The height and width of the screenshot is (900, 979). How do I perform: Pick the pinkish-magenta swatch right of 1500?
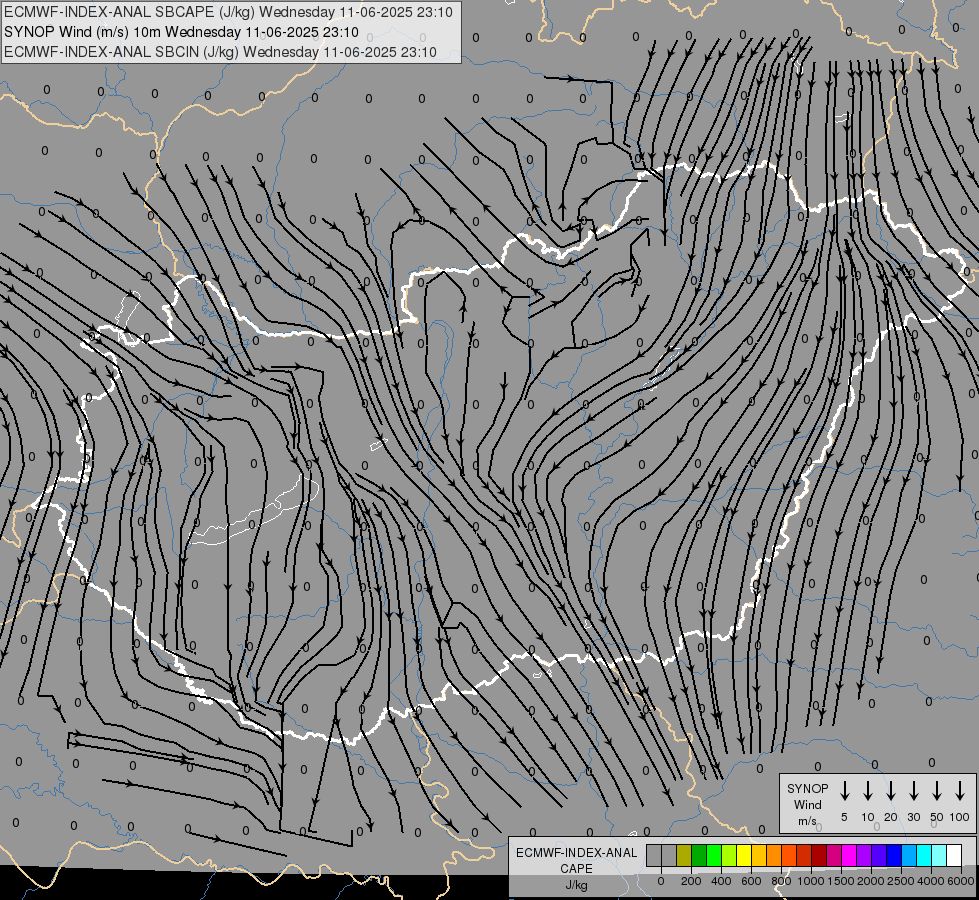tap(834, 855)
